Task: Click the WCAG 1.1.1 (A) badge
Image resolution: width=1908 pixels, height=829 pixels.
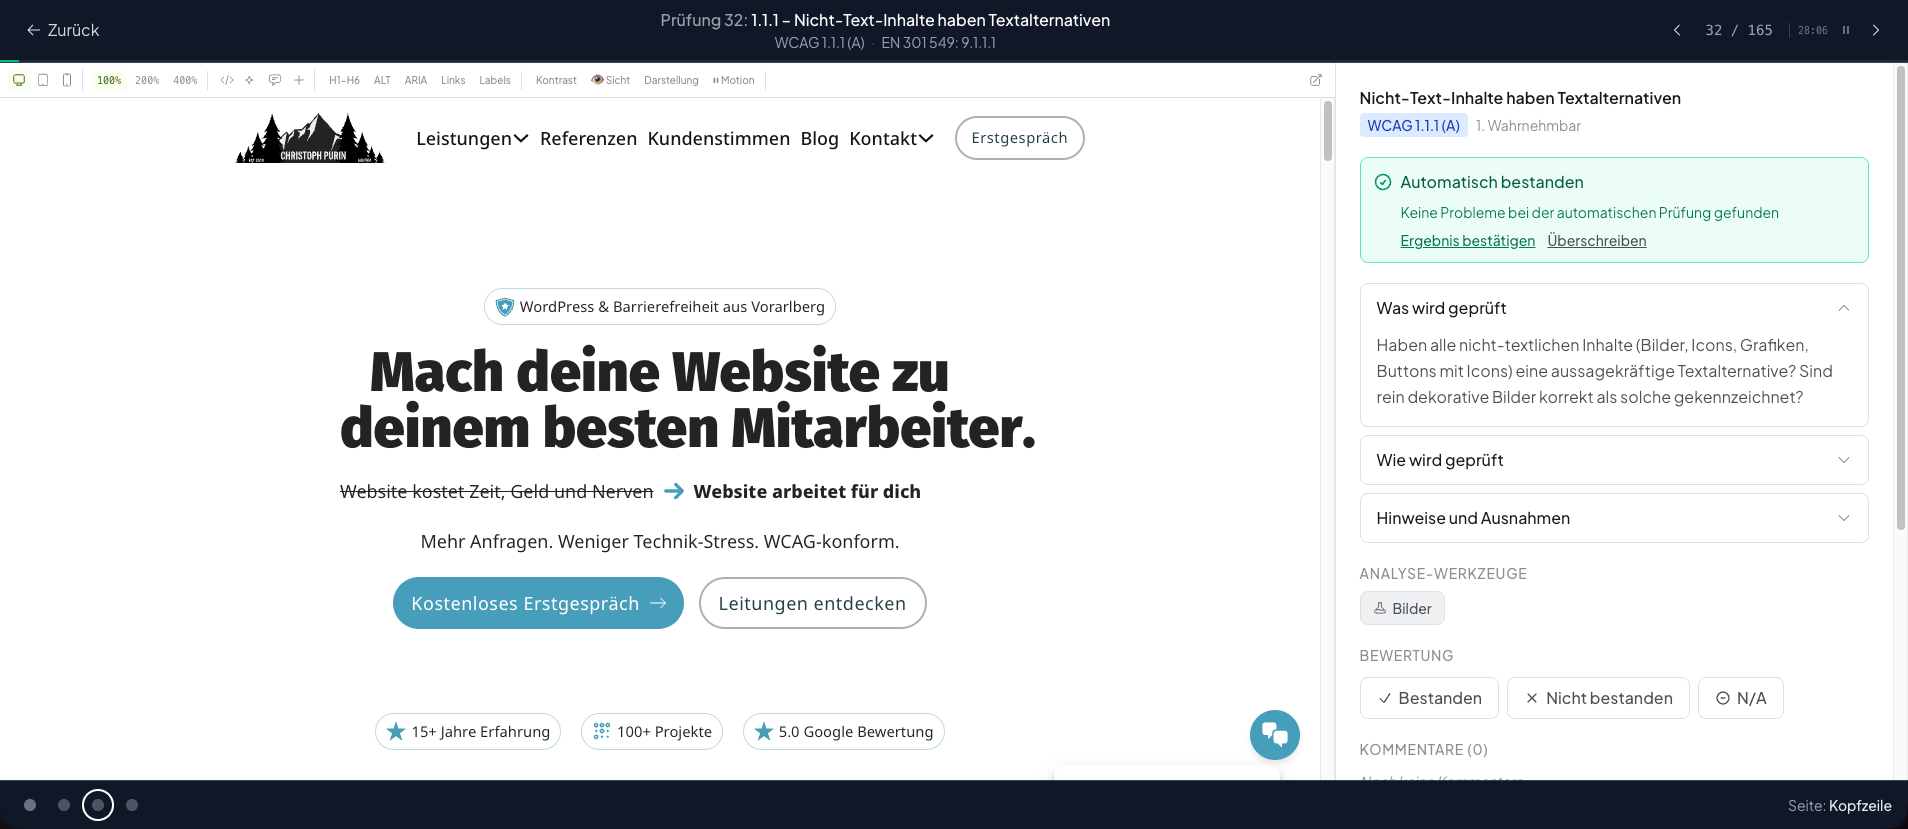Action: tap(1413, 125)
